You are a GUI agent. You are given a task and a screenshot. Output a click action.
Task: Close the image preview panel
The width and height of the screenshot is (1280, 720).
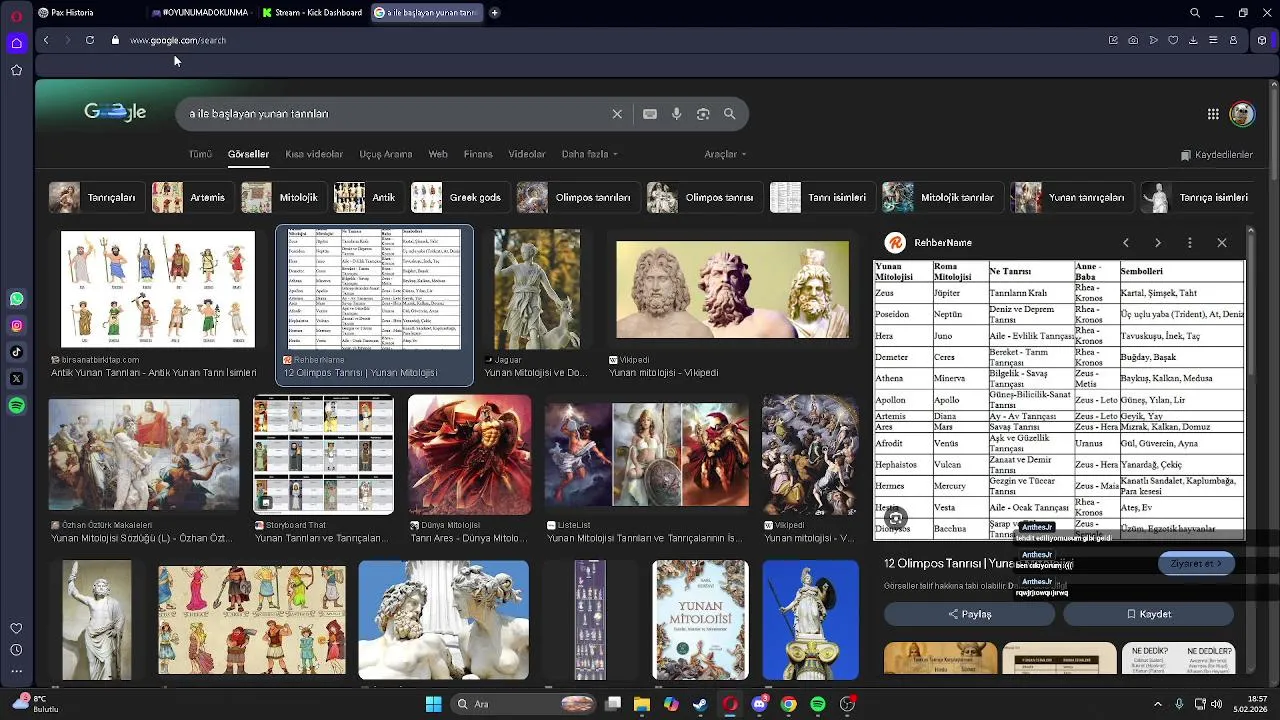point(1222,243)
